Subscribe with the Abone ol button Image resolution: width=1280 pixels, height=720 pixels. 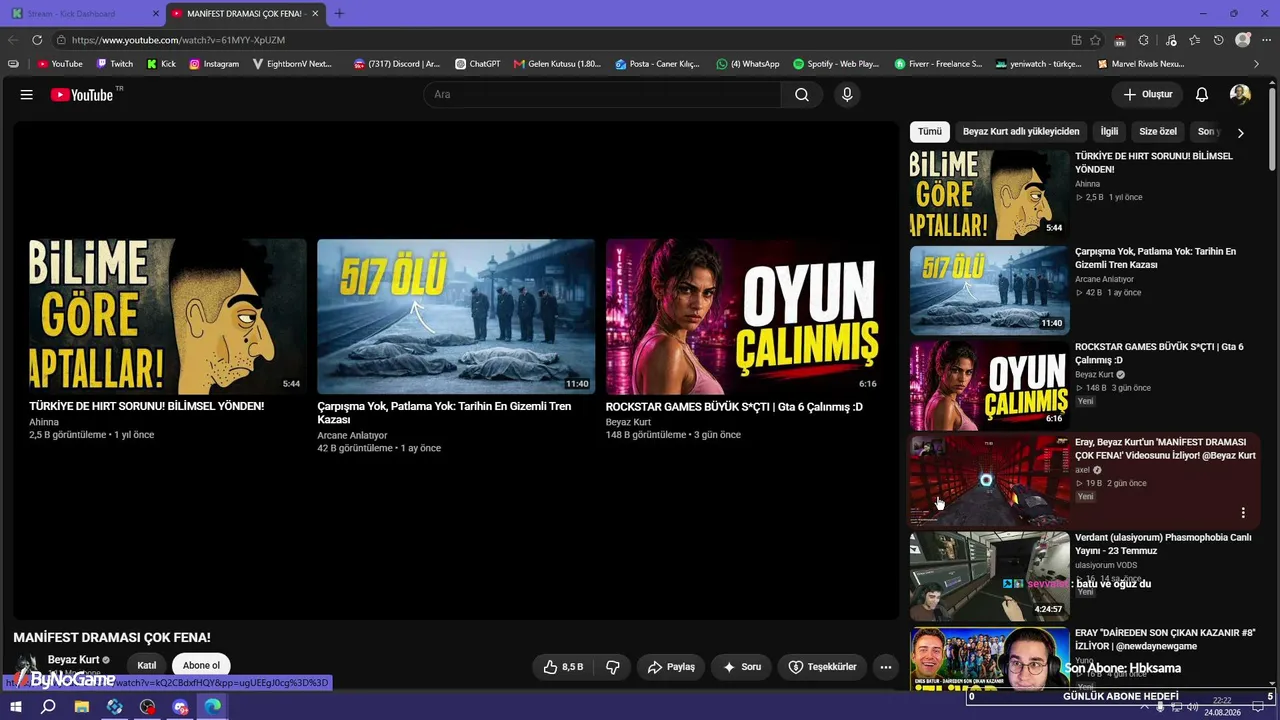[201, 666]
